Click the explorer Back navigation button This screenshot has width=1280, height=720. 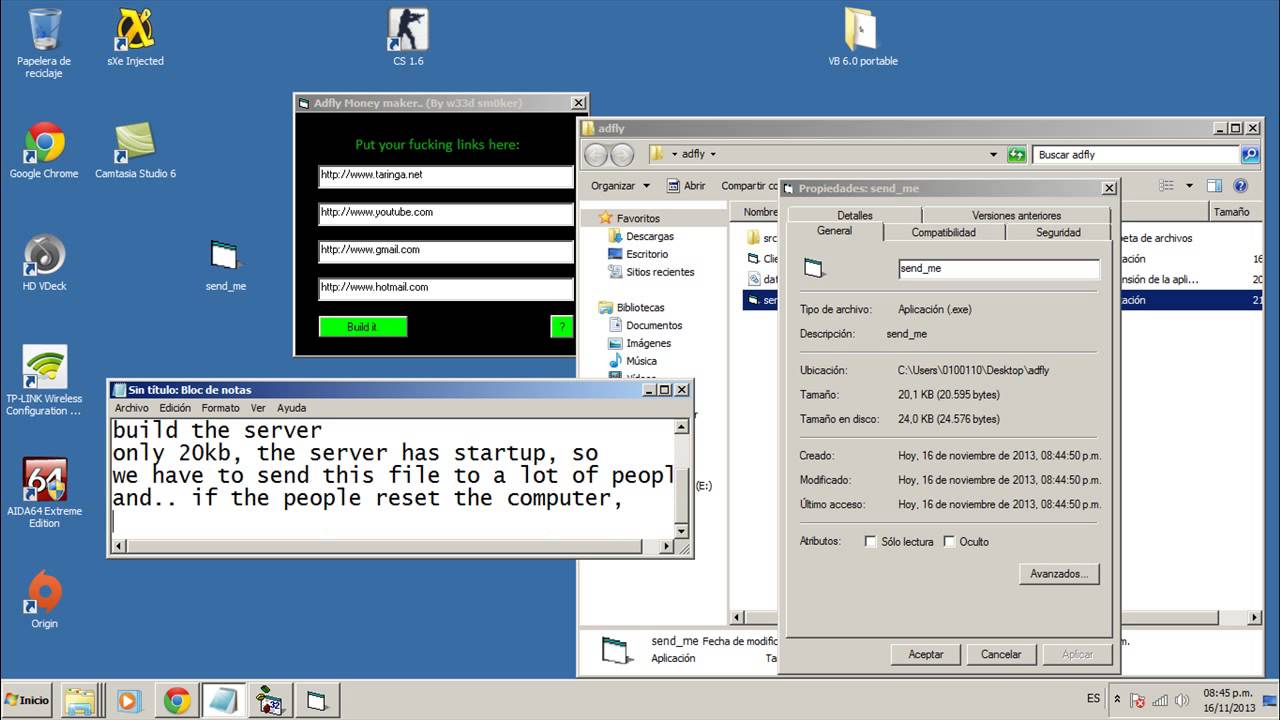coord(596,155)
